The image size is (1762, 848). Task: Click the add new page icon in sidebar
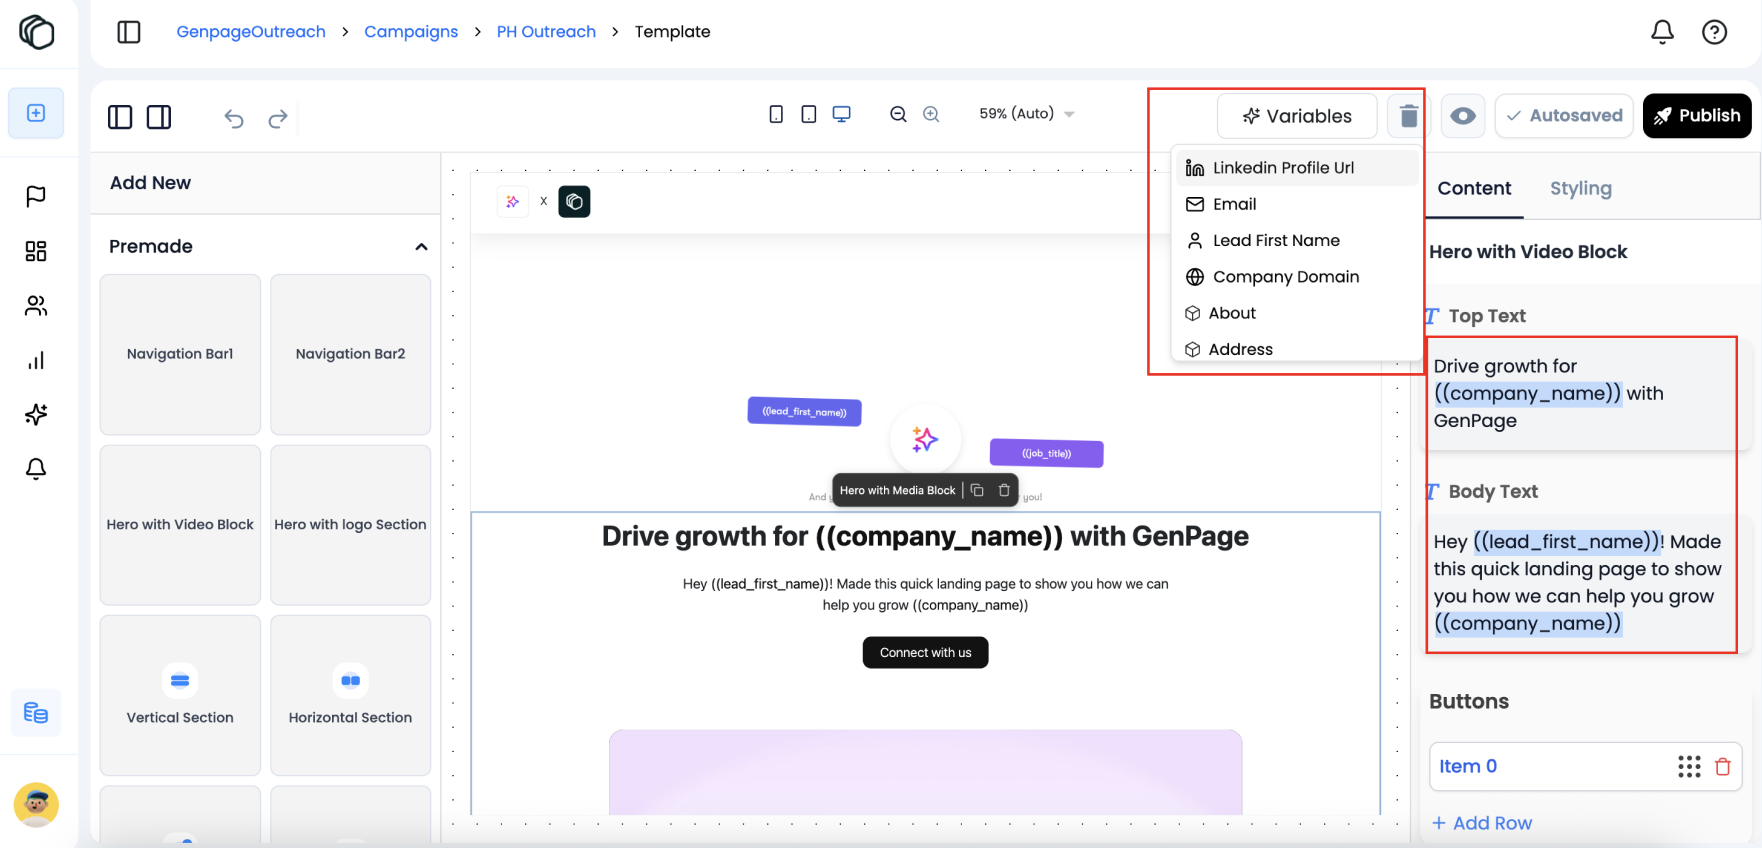[36, 113]
